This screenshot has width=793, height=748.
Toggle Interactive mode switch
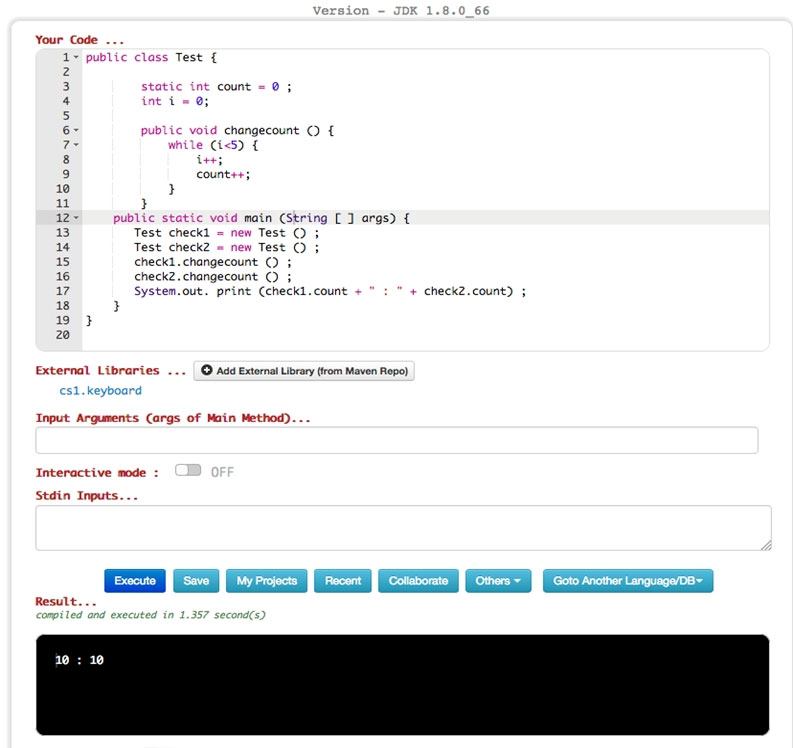188,471
